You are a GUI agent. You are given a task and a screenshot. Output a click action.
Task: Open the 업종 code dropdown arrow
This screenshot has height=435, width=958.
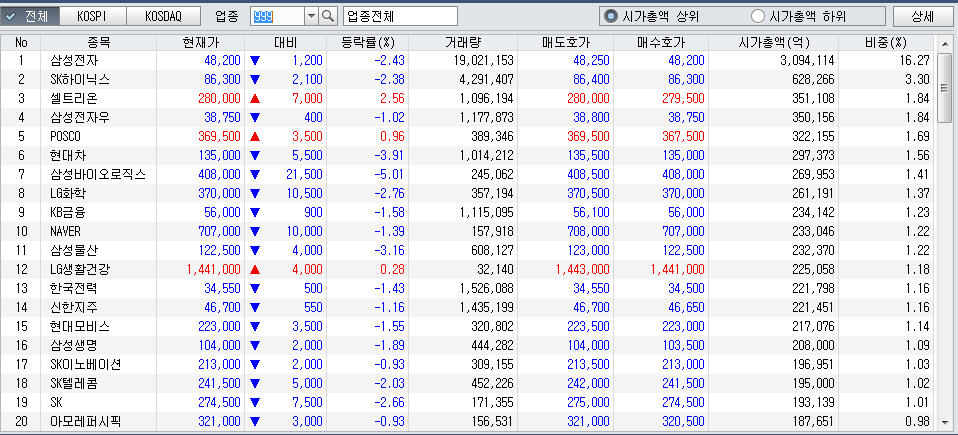pyautogui.click(x=309, y=17)
